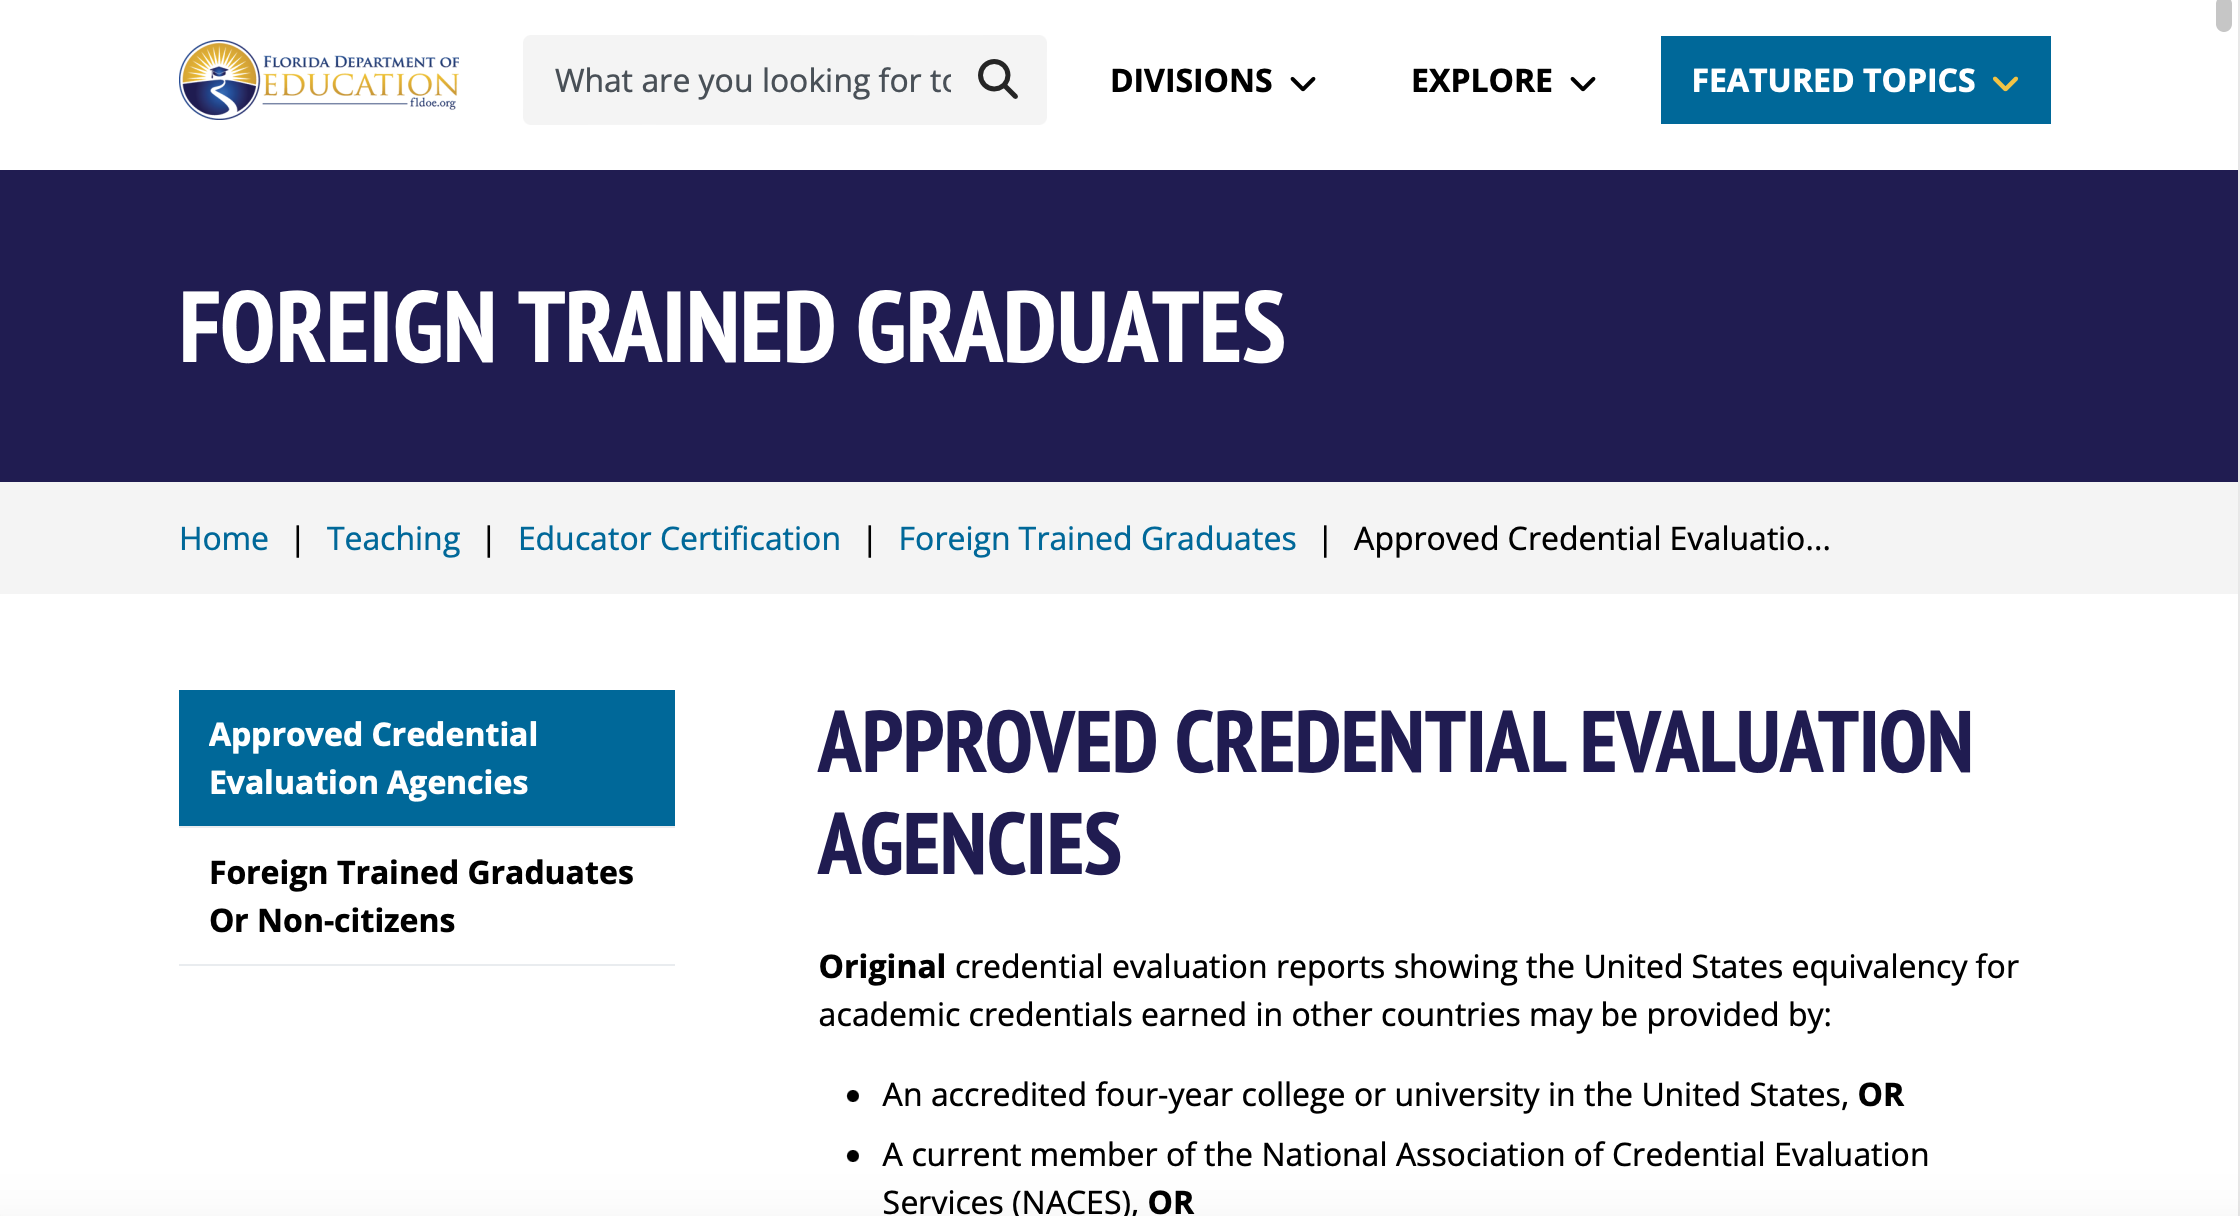Click the Florida Department of Education logo
Image resolution: width=2240 pixels, height=1216 pixels.
(x=319, y=80)
